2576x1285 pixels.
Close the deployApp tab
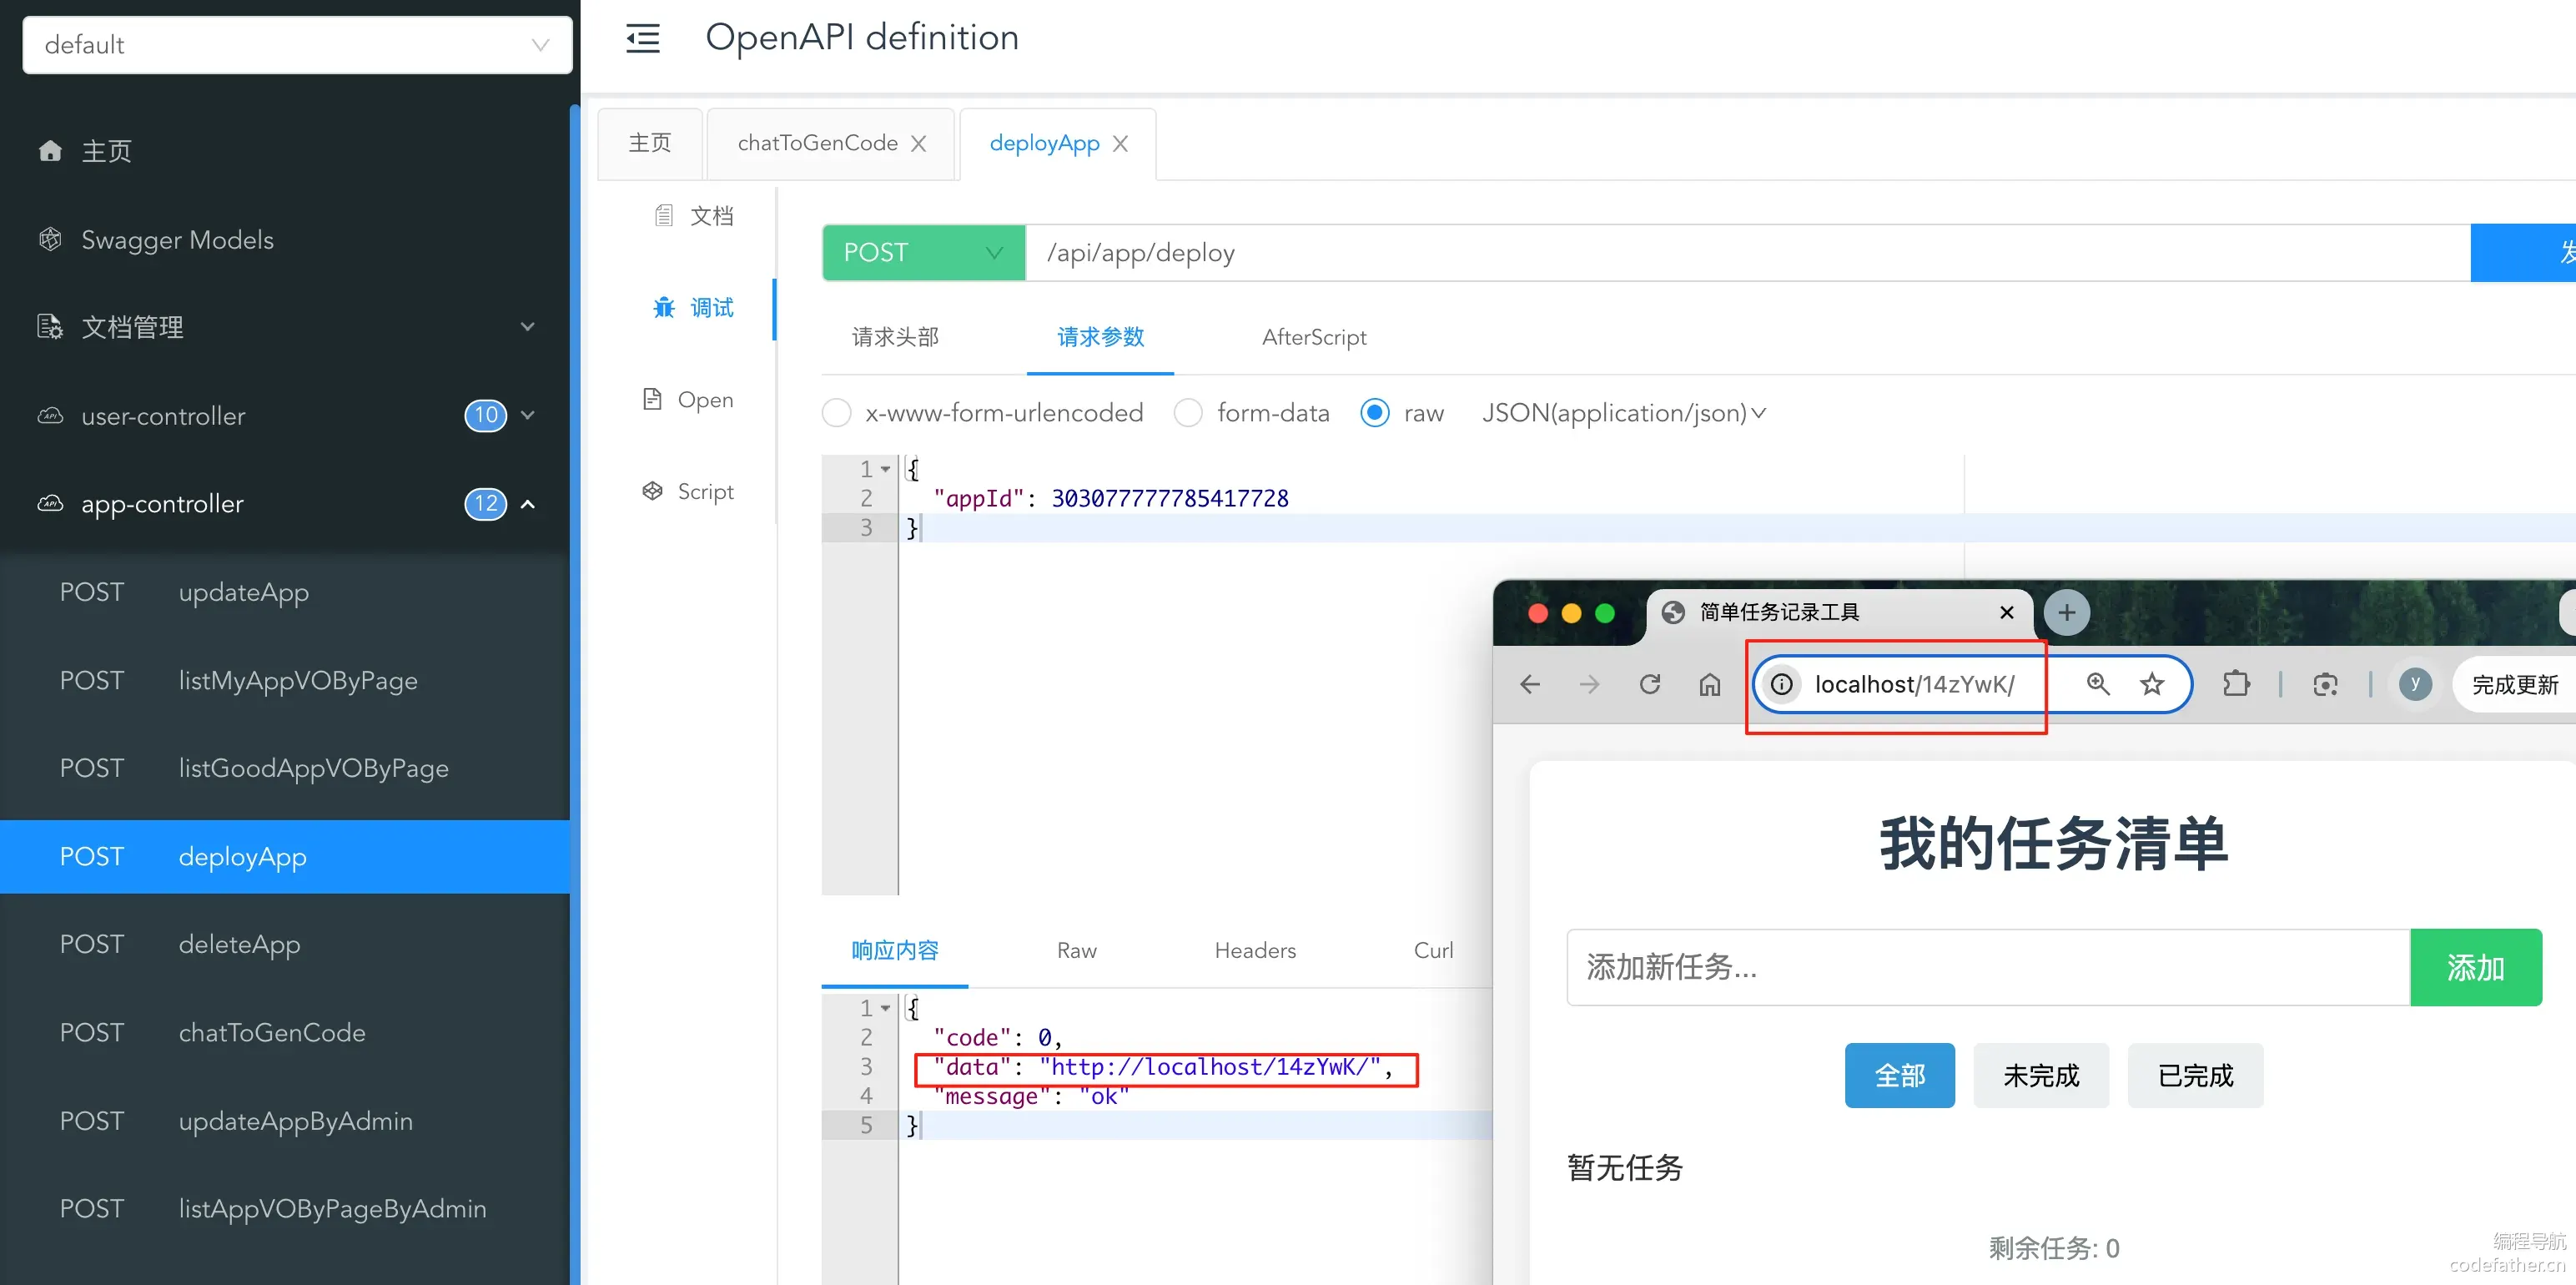pyautogui.click(x=1120, y=144)
